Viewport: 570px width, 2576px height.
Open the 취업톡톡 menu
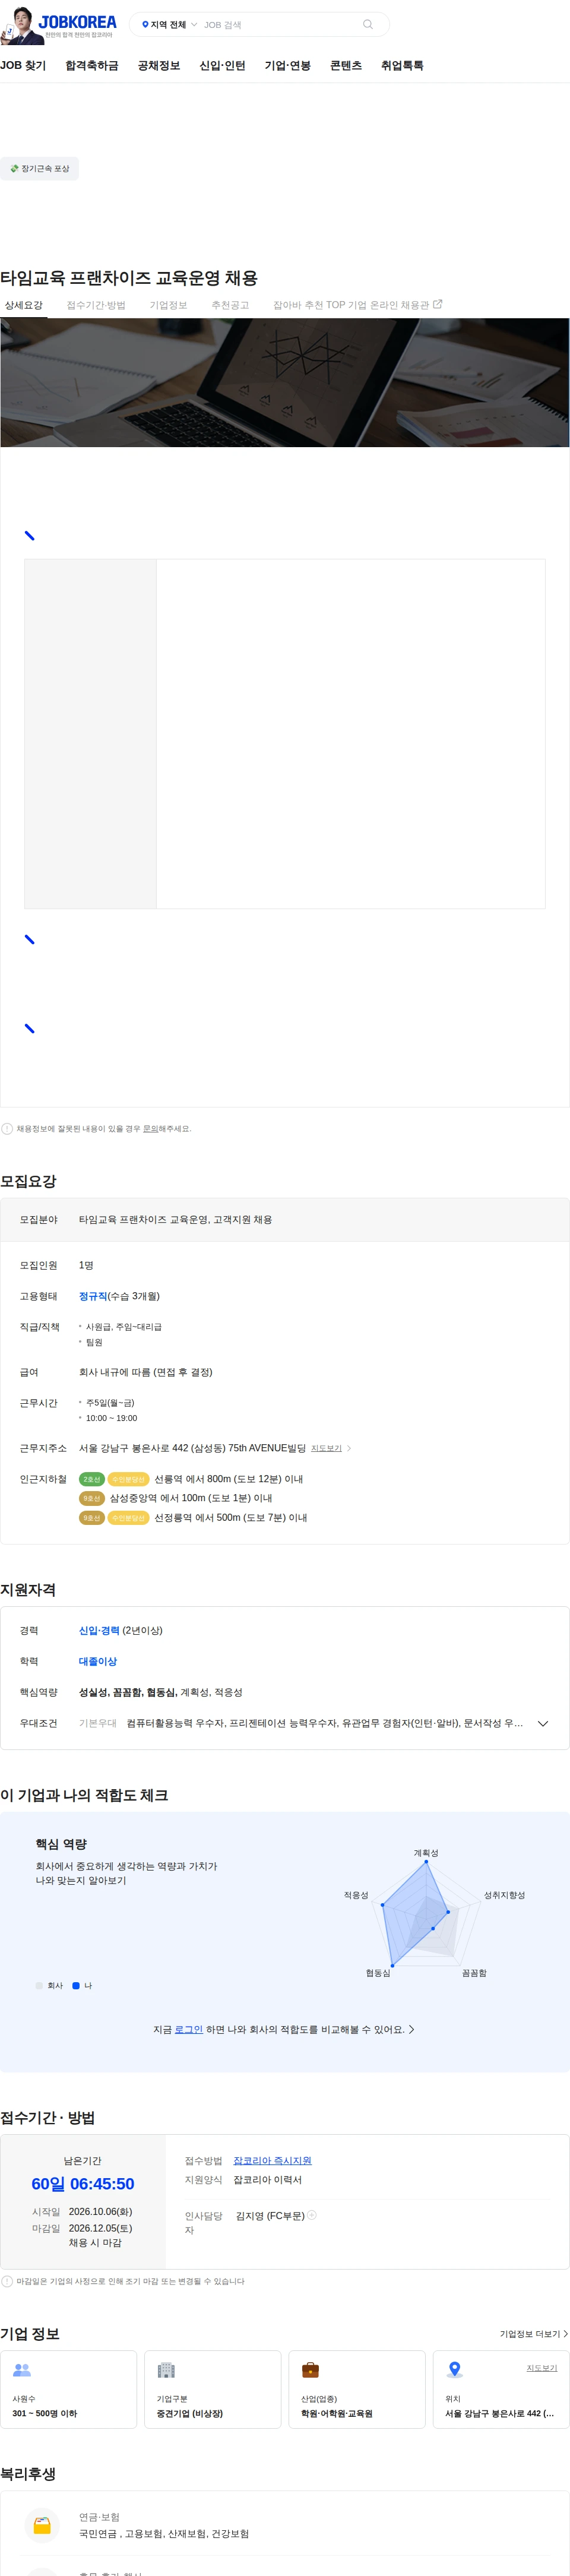(402, 65)
